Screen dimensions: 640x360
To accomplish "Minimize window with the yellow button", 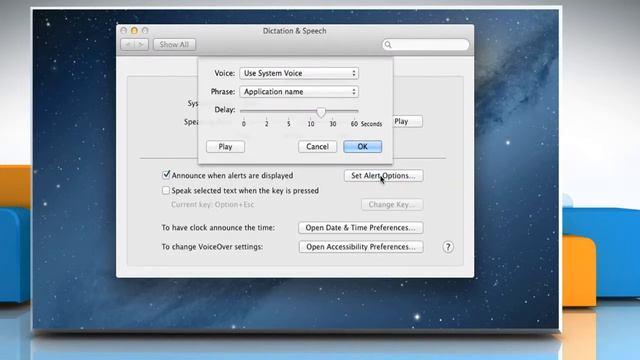I will [x=134, y=31].
